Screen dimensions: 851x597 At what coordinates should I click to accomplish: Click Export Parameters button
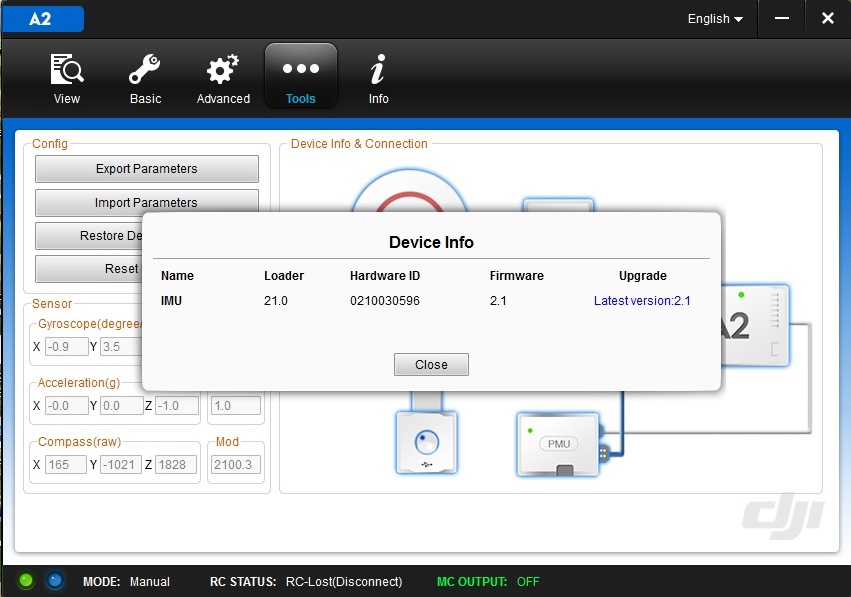coord(146,169)
